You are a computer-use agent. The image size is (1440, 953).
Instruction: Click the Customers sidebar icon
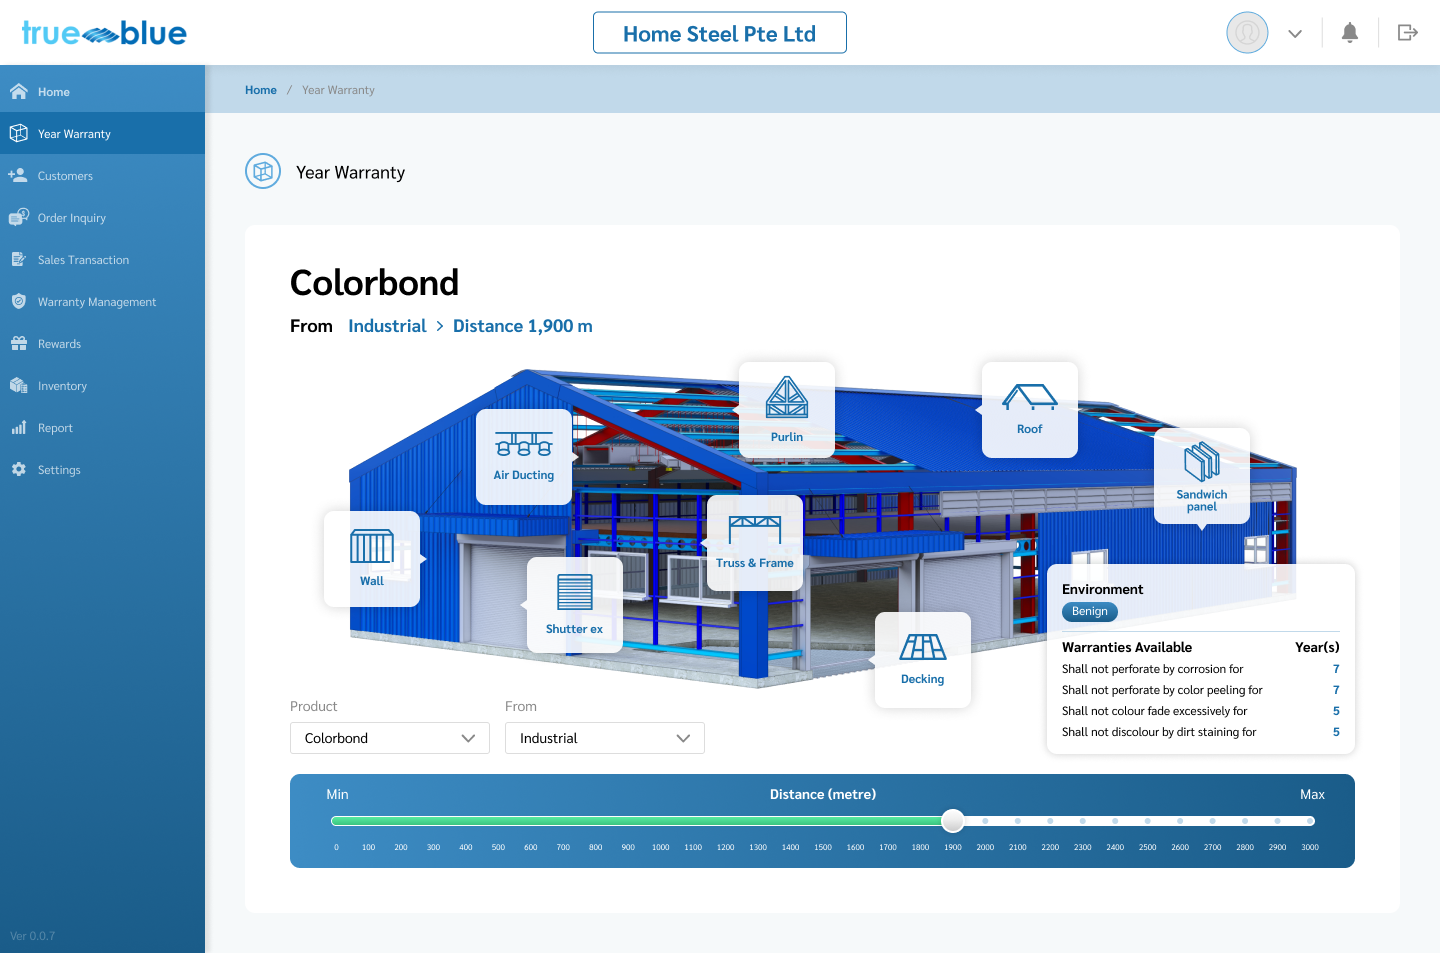tap(18, 176)
